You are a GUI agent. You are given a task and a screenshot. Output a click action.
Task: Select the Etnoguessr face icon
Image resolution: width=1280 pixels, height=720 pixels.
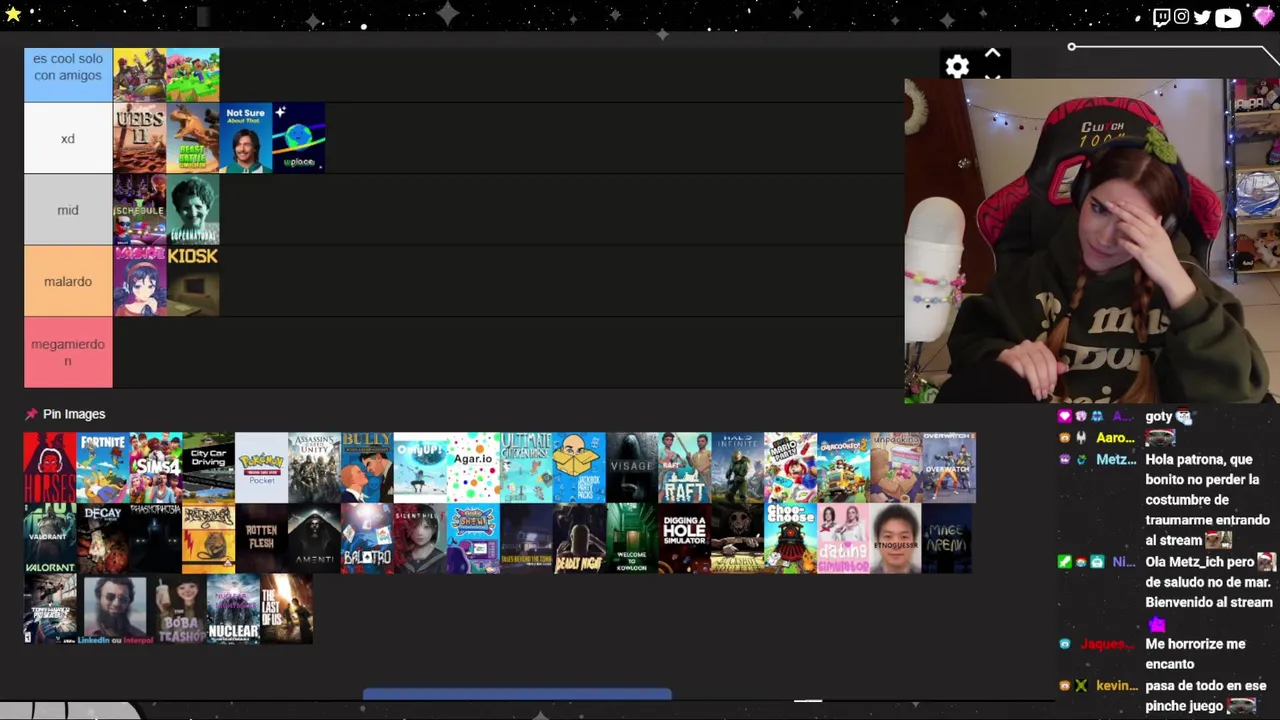point(896,538)
